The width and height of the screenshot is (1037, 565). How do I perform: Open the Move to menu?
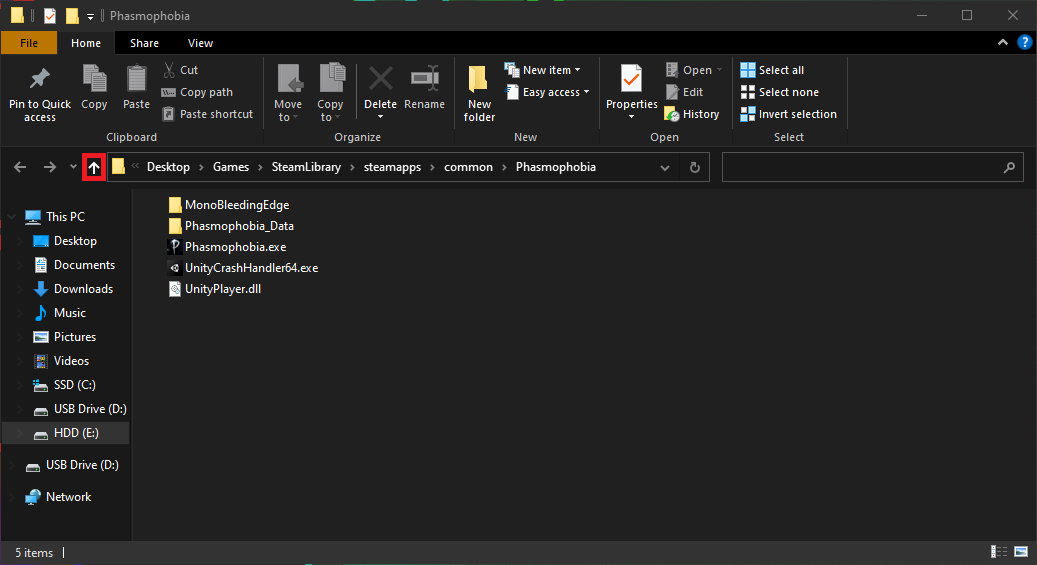pos(288,93)
